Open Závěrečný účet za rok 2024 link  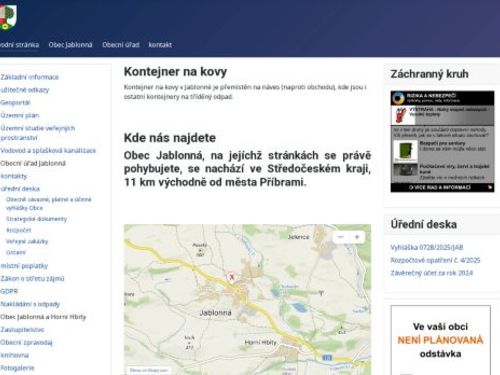click(431, 273)
